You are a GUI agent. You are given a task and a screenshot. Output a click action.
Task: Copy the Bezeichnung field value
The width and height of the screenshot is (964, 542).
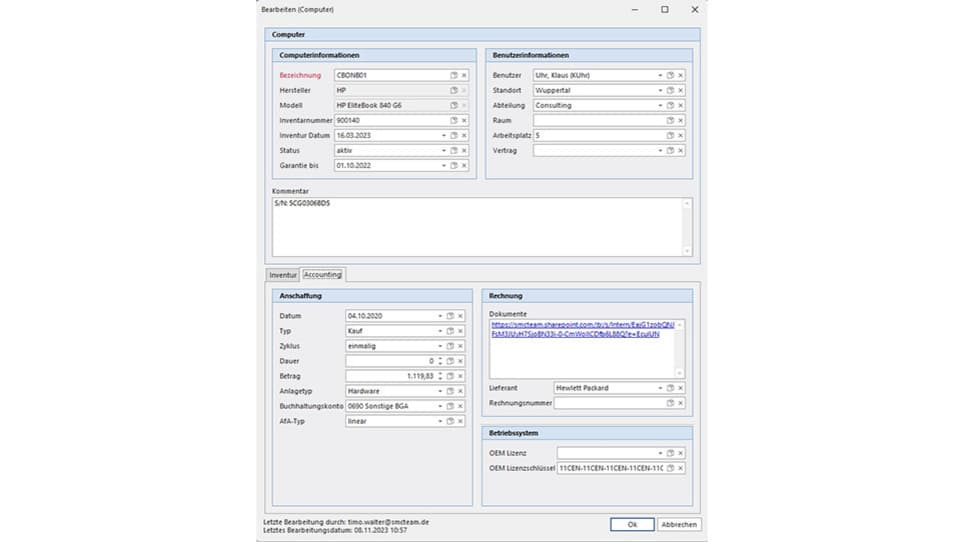coord(454,75)
